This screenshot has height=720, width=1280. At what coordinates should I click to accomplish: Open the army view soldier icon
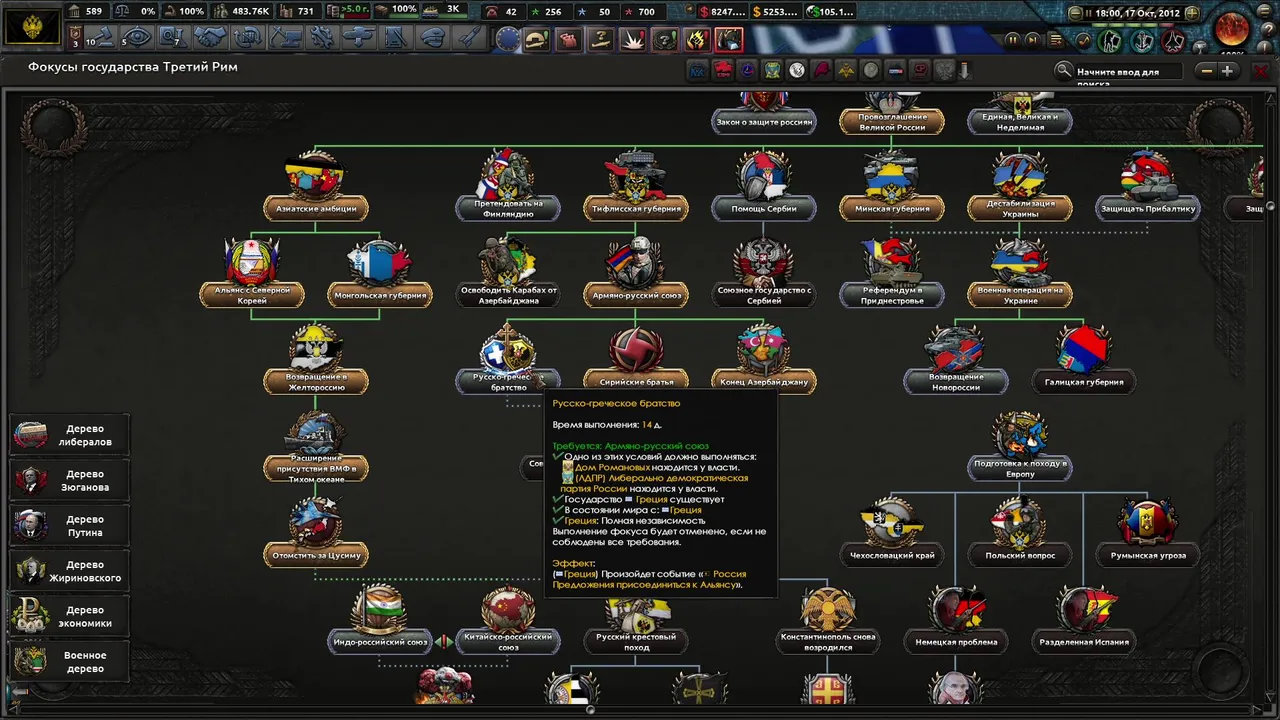click(x=1111, y=41)
